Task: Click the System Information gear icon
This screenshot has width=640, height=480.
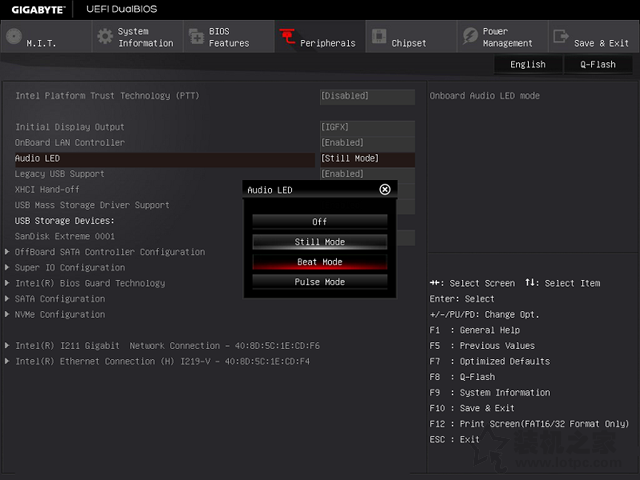Action: pyautogui.click(x=105, y=37)
